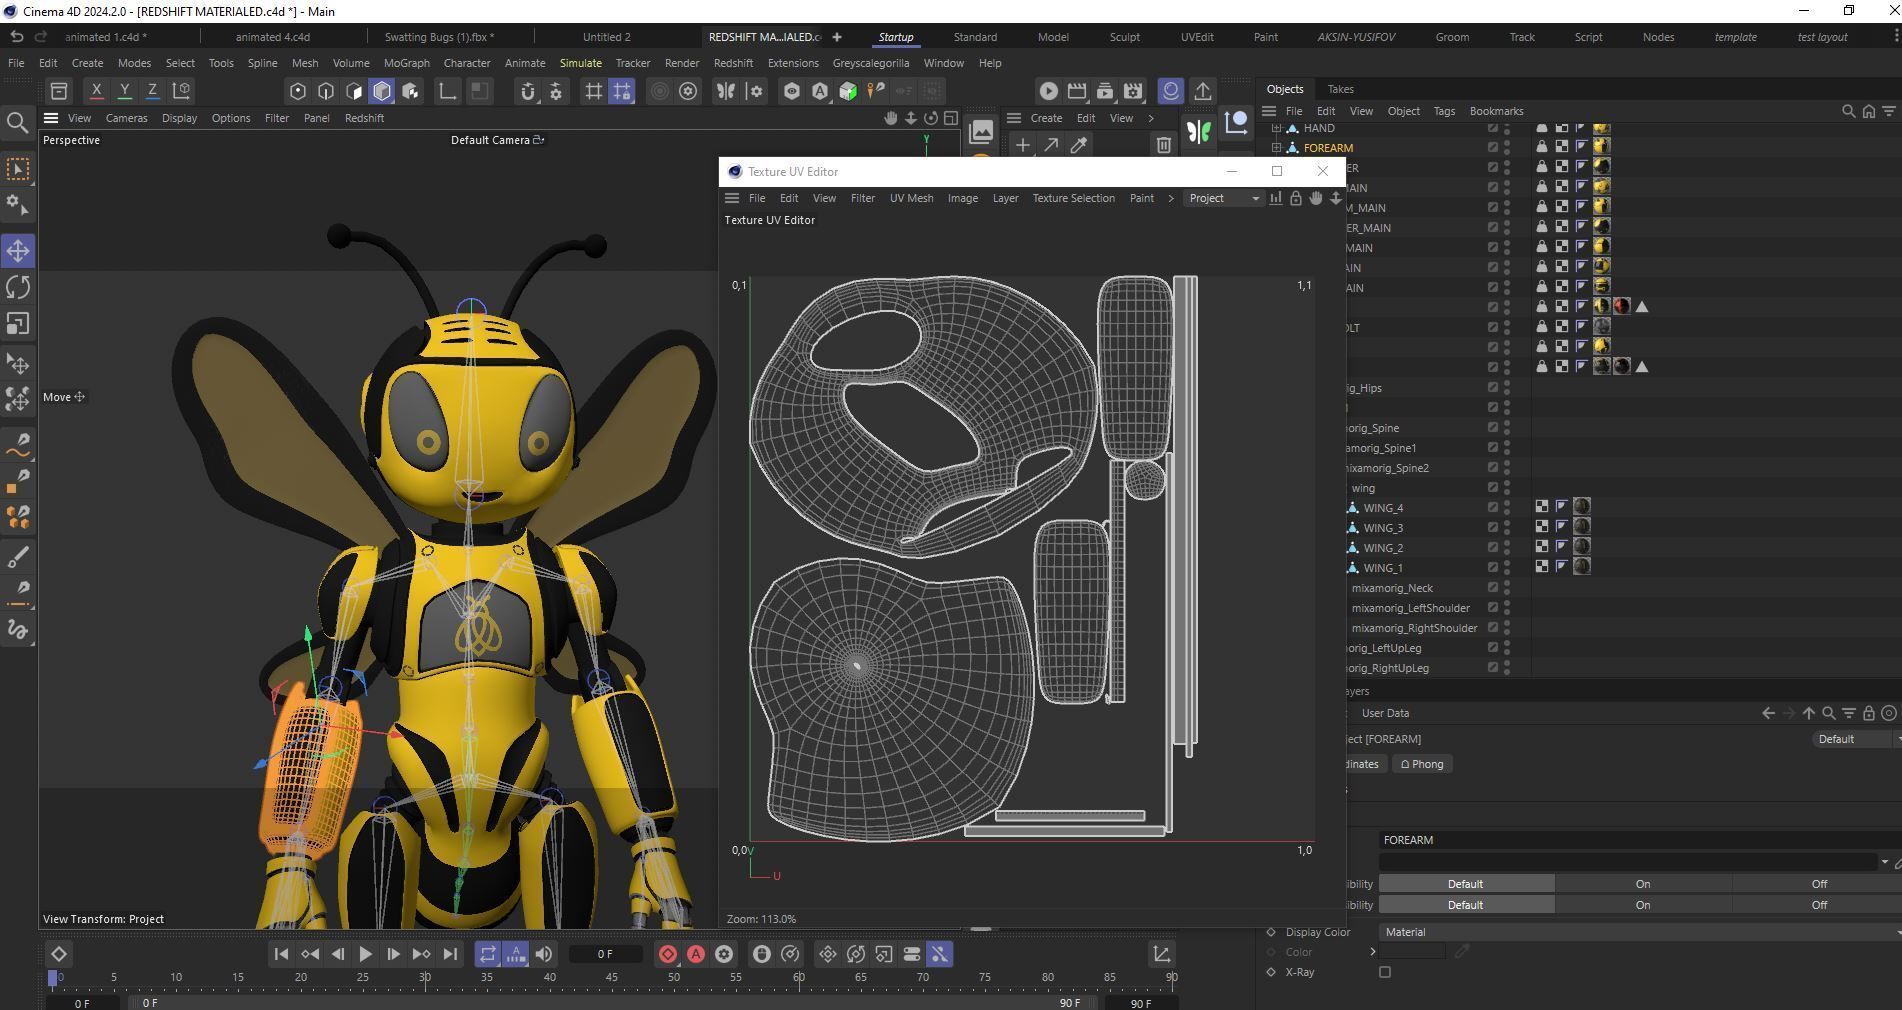Open the Default mode dropdown in Attributes
The image size is (1902, 1010).
pos(1857,739)
